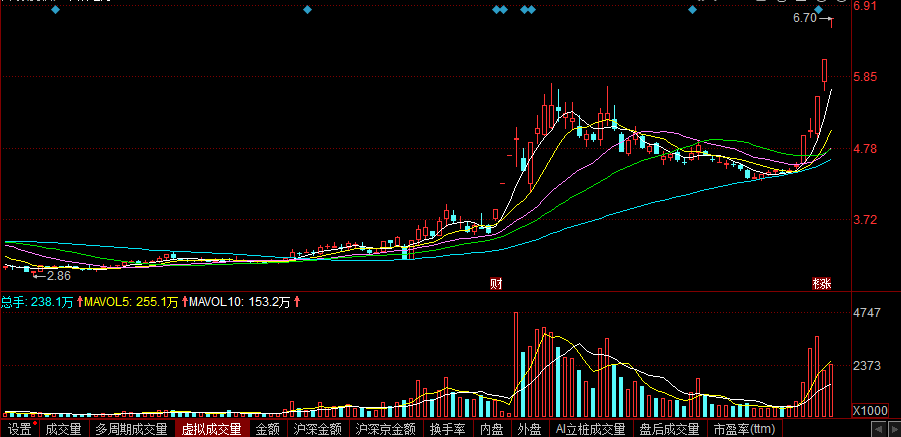Switch to the 成交量 indicator tab
Viewport: 901px width, 437px height.
coord(64,429)
